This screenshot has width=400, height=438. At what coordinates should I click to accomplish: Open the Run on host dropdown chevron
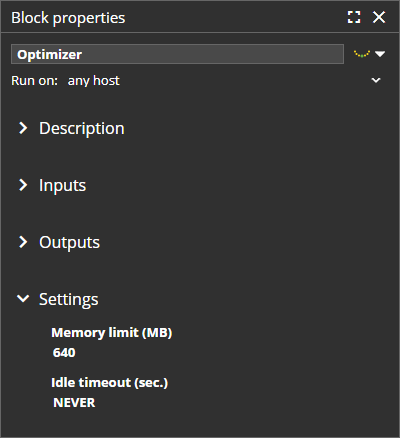click(x=376, y=80)
